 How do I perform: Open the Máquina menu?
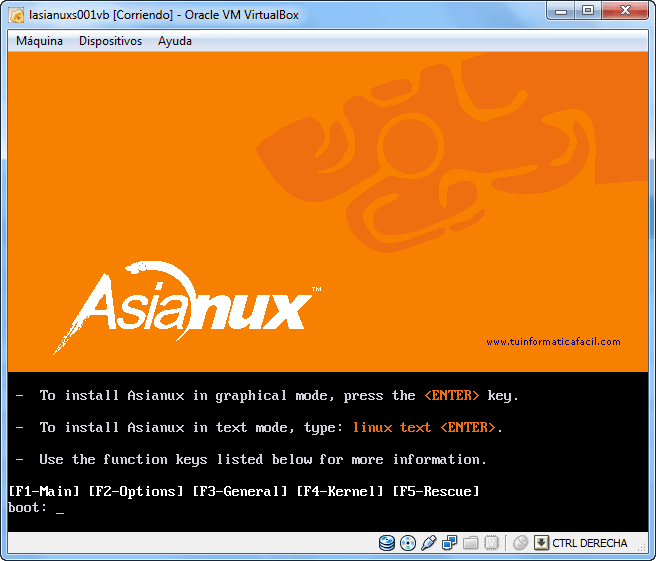[x=39, y=41]
